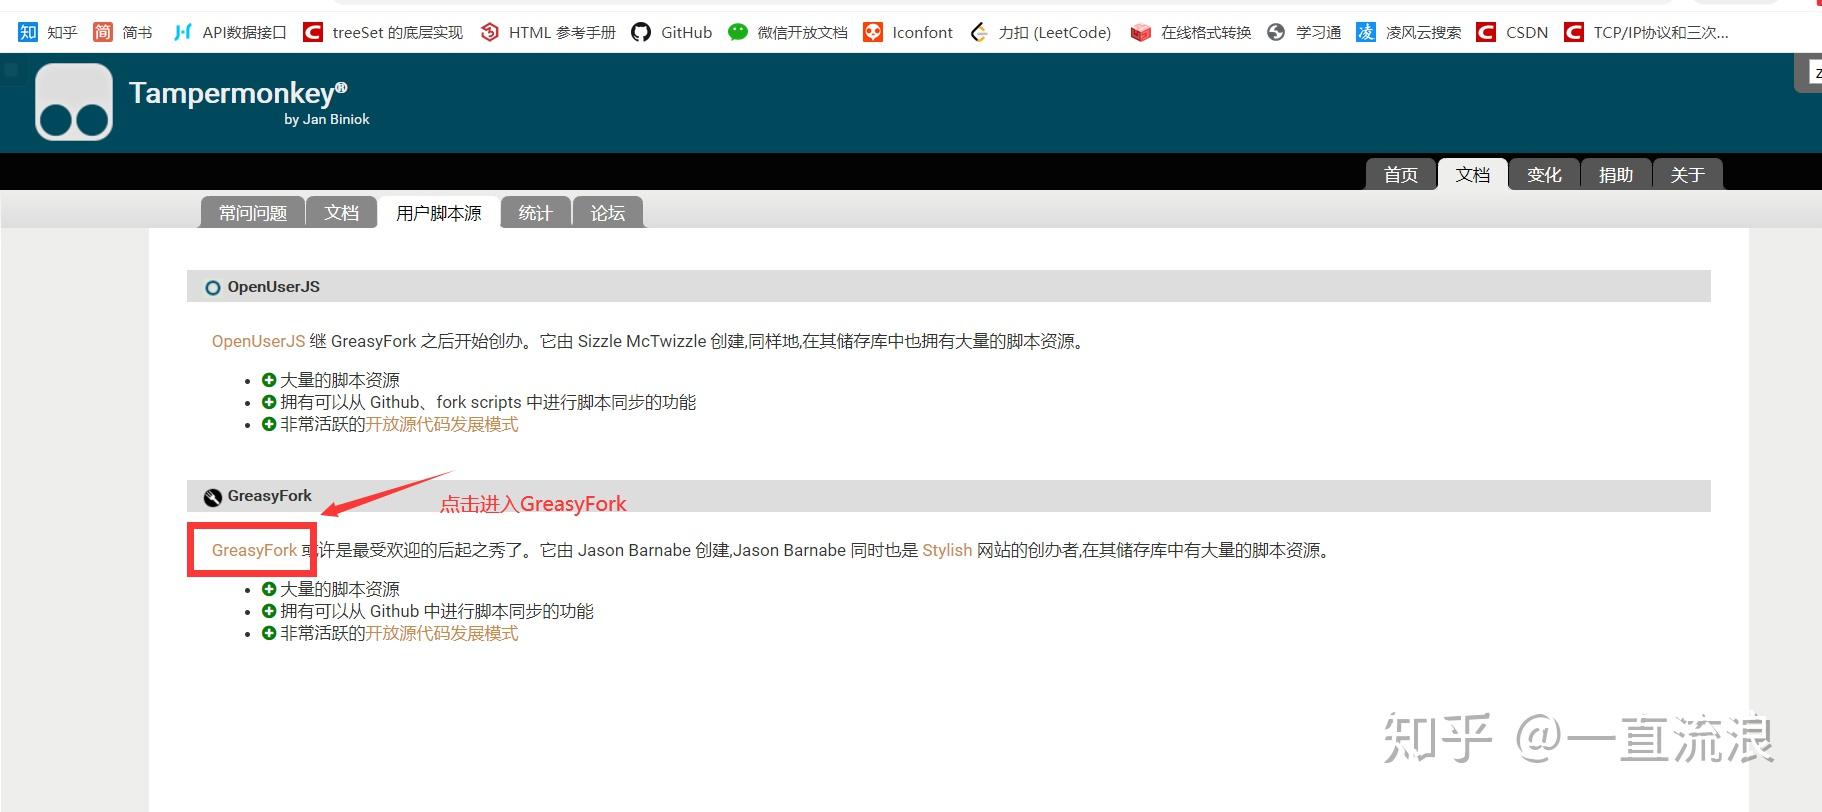Open the GitHub bookmark
The width and height of the screenshot is (1822, 812).
(x=672, y=32)
